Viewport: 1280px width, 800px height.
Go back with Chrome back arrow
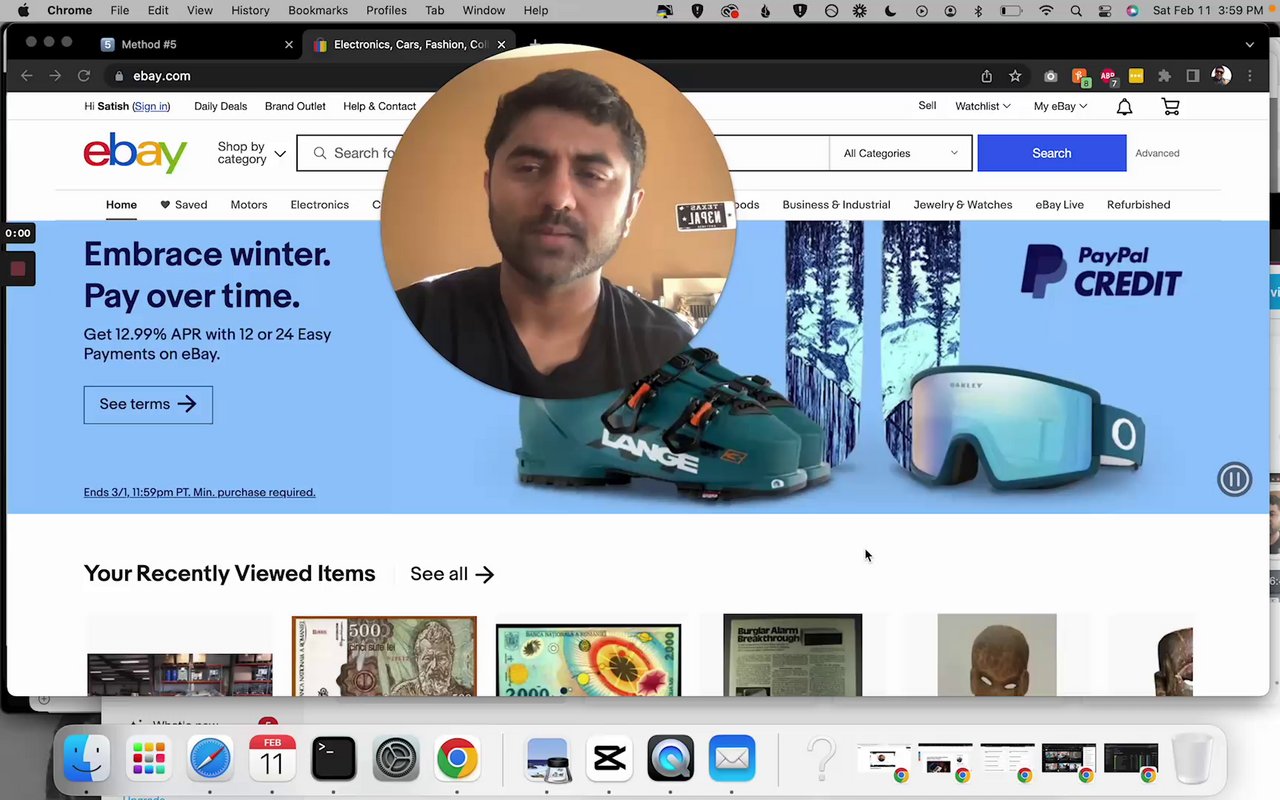pos(27,76)
